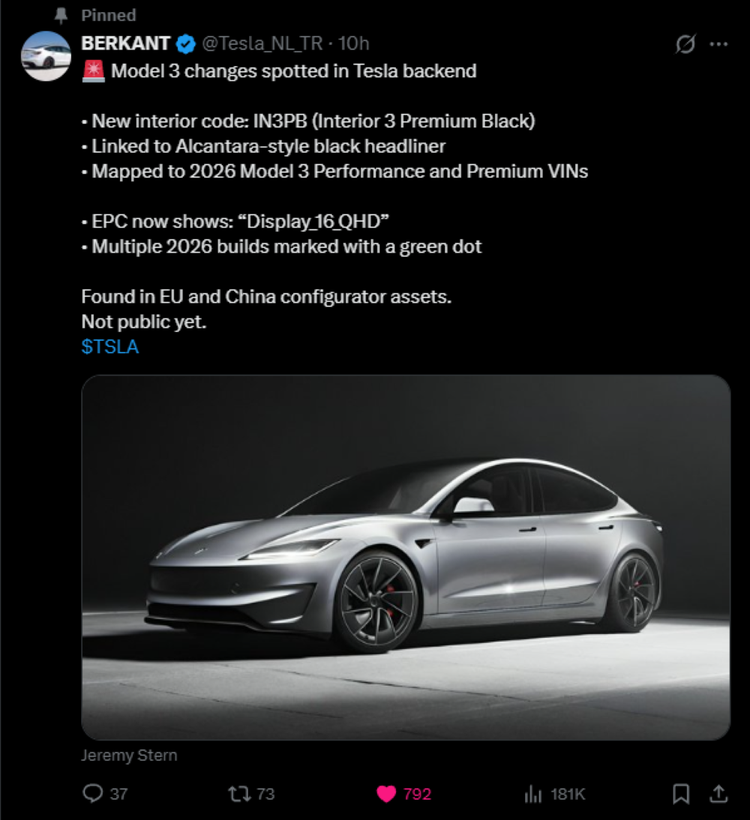The width and height of the screenshot is (750, 820).
Task: Reply to the tweet via speech bubble icon
Action: pyautogui.click(x=92, y=793)
